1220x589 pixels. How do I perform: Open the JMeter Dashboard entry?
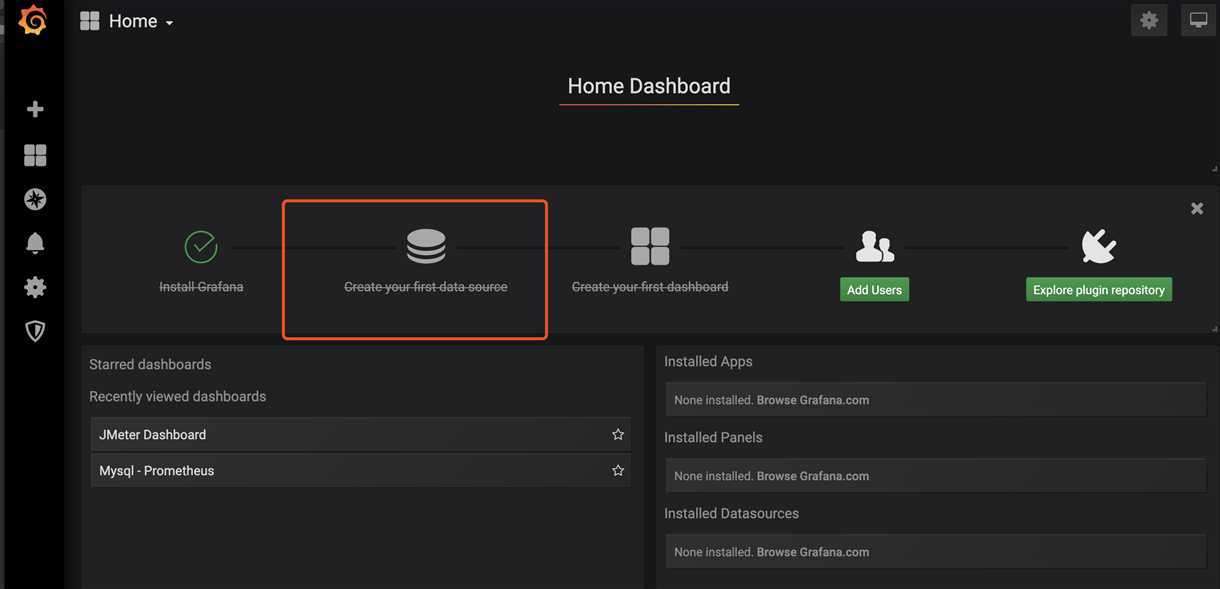[360, 435]
